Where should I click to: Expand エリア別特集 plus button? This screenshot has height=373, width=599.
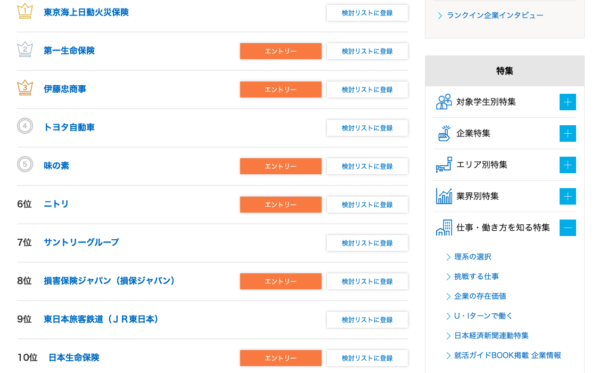click(x=568, y=165)
